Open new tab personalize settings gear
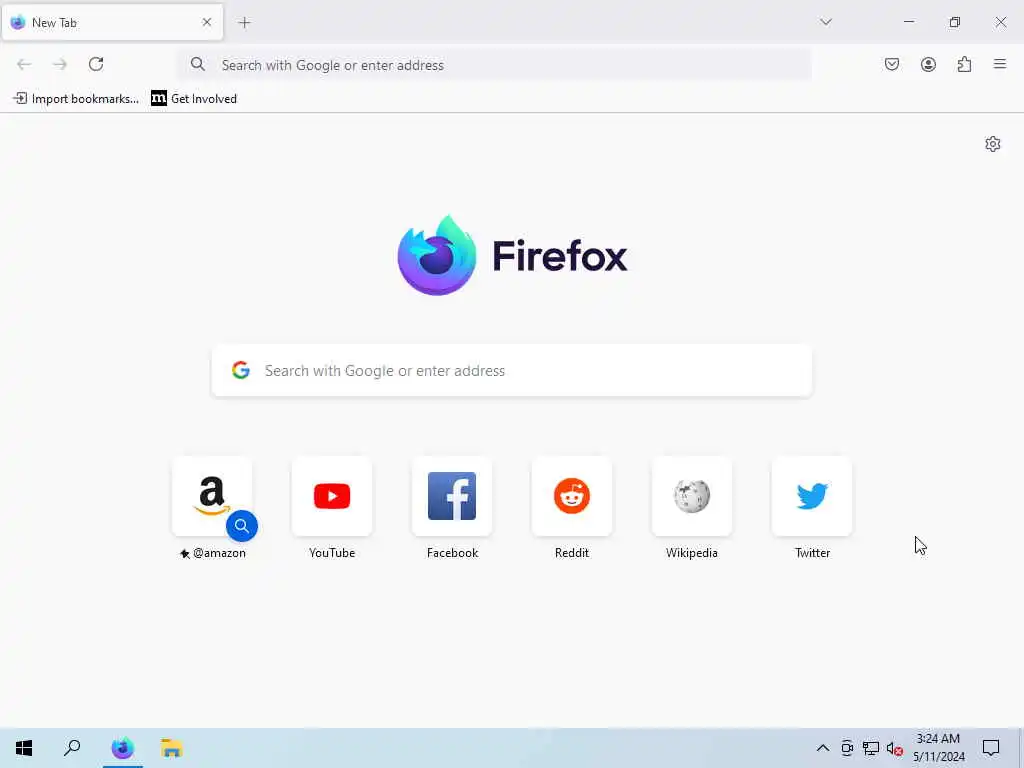The height and width of the screenshot is (768, 1024). [x=993, y=144]
